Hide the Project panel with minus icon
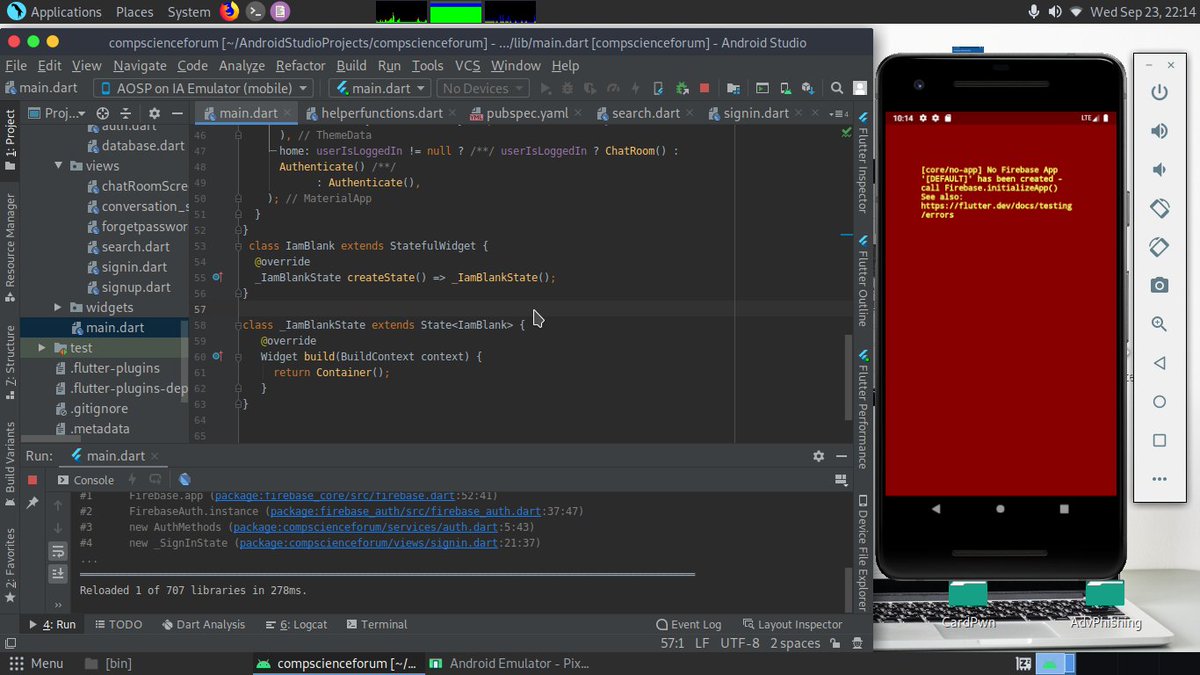 178,113
